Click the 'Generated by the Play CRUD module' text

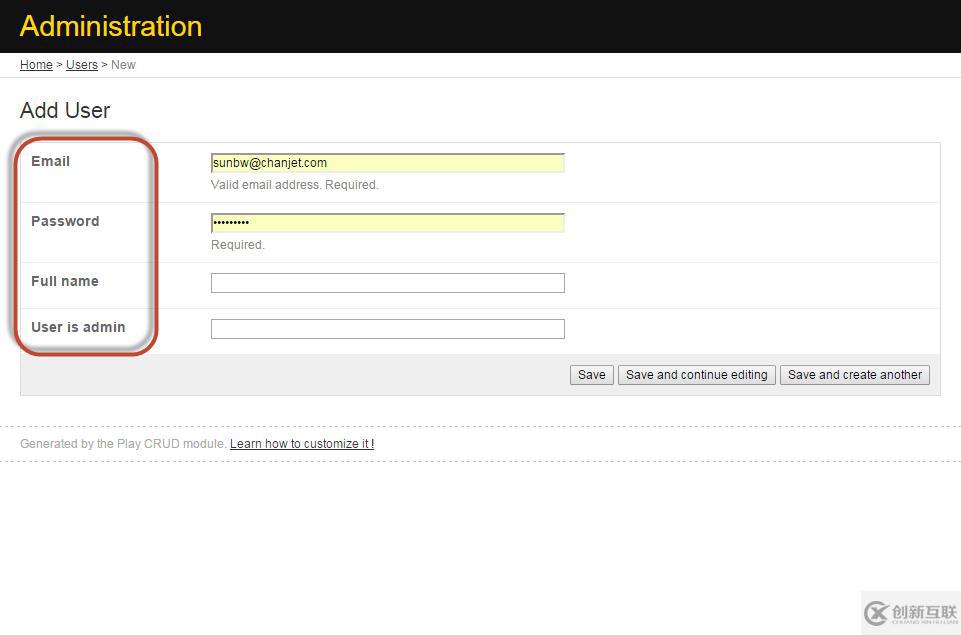click(x=123, y=444)
